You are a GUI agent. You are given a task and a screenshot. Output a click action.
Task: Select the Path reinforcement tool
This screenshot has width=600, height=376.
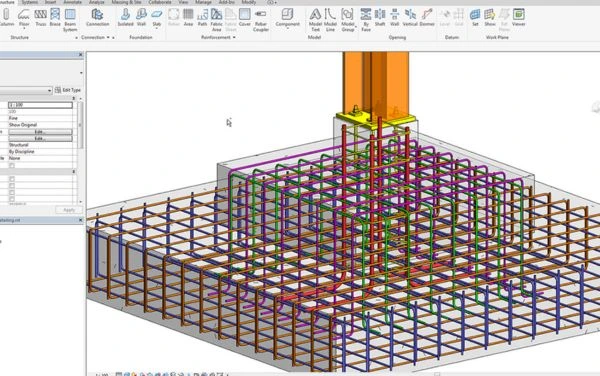[x=202, y=18]
